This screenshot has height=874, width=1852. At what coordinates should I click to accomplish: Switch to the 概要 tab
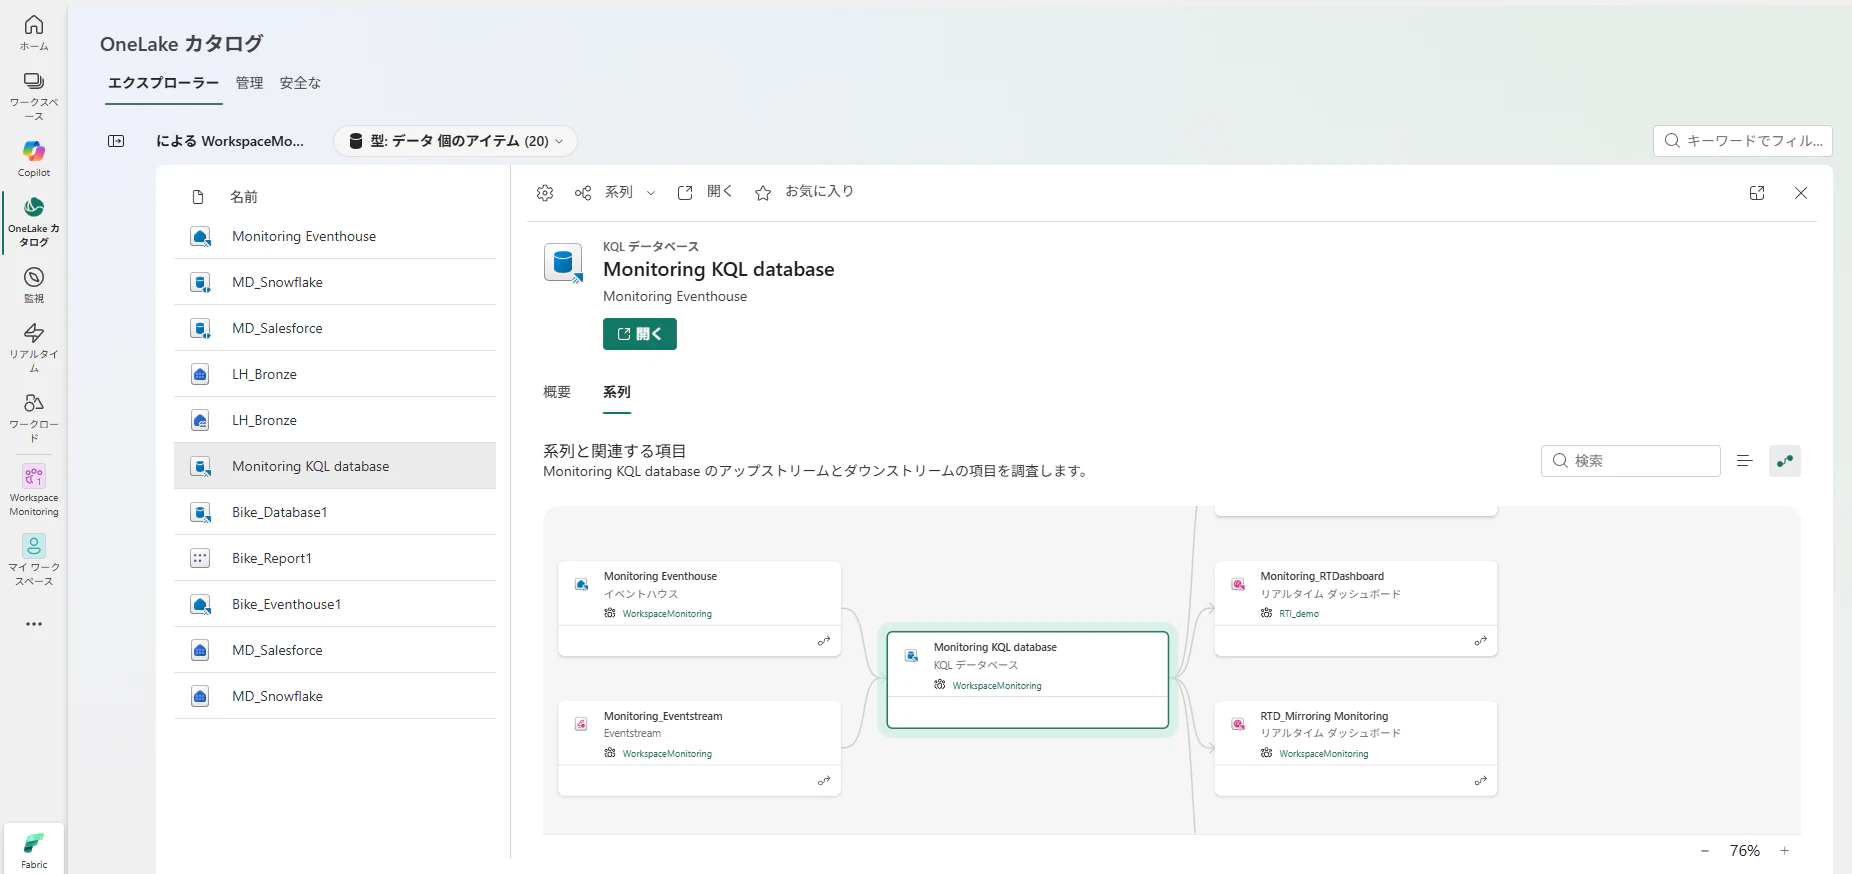click(x=557, y=392)
